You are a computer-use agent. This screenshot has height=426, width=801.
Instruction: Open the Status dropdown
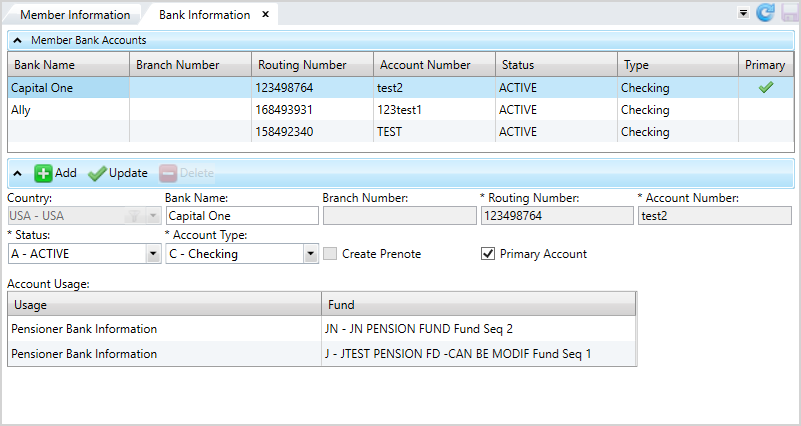click(152, 254)
